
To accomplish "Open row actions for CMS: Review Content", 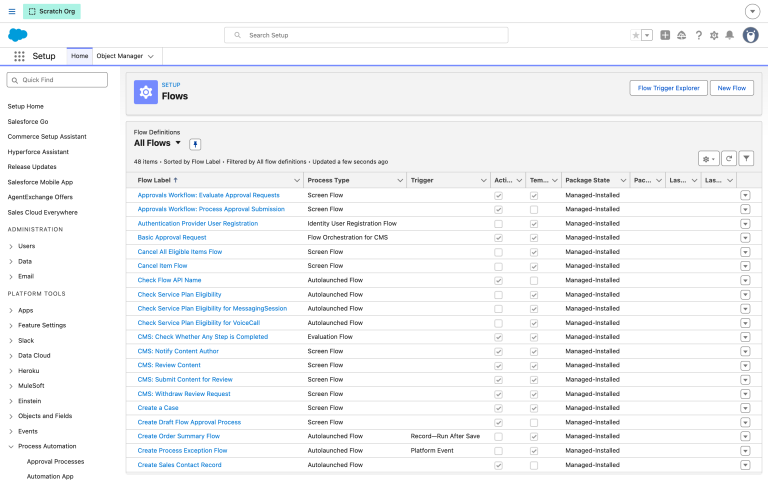I will [745, 365].
